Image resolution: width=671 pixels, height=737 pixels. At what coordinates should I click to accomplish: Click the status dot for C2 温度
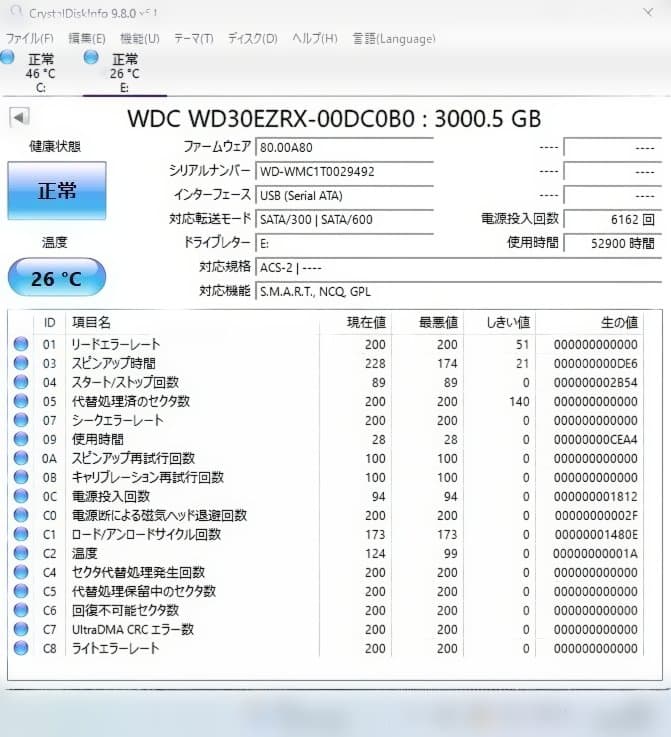click(21, 553)
